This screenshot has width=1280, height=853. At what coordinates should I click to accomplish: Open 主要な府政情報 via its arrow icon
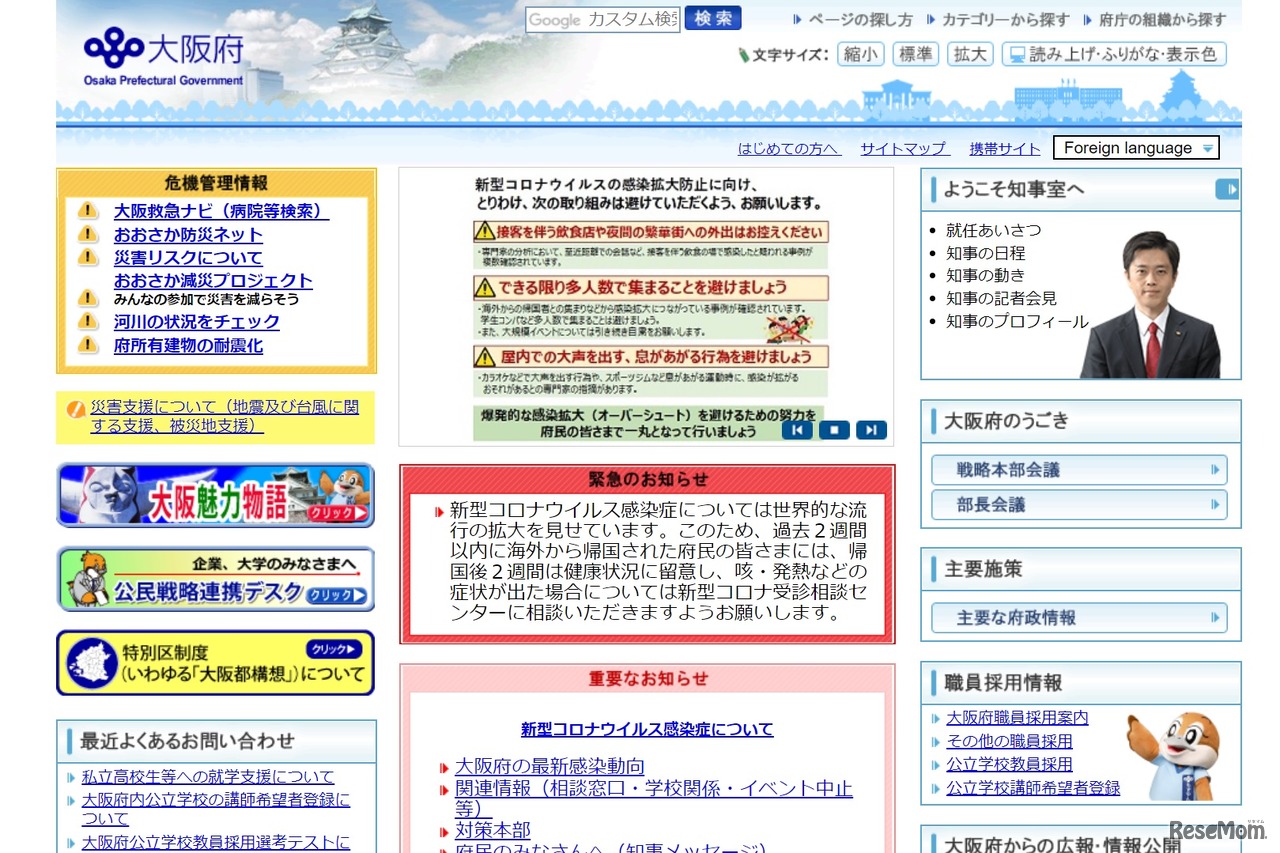coord(1215,617)
